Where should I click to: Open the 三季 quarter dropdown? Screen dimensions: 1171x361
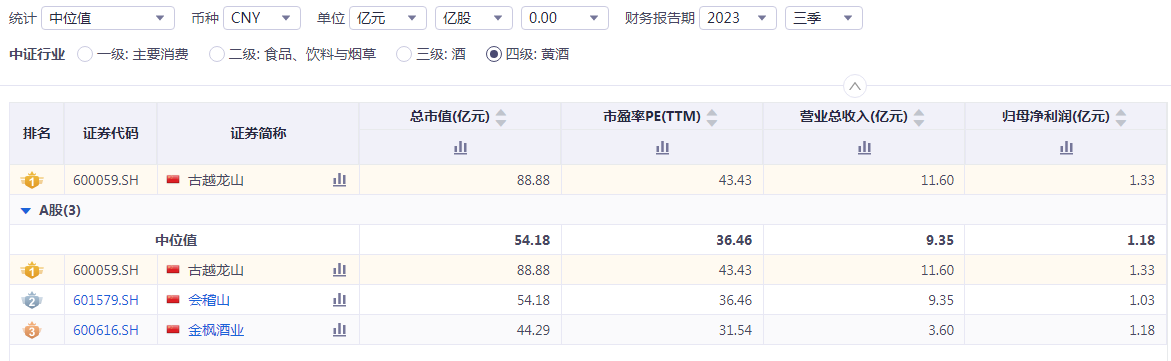(x=824, y=18)
